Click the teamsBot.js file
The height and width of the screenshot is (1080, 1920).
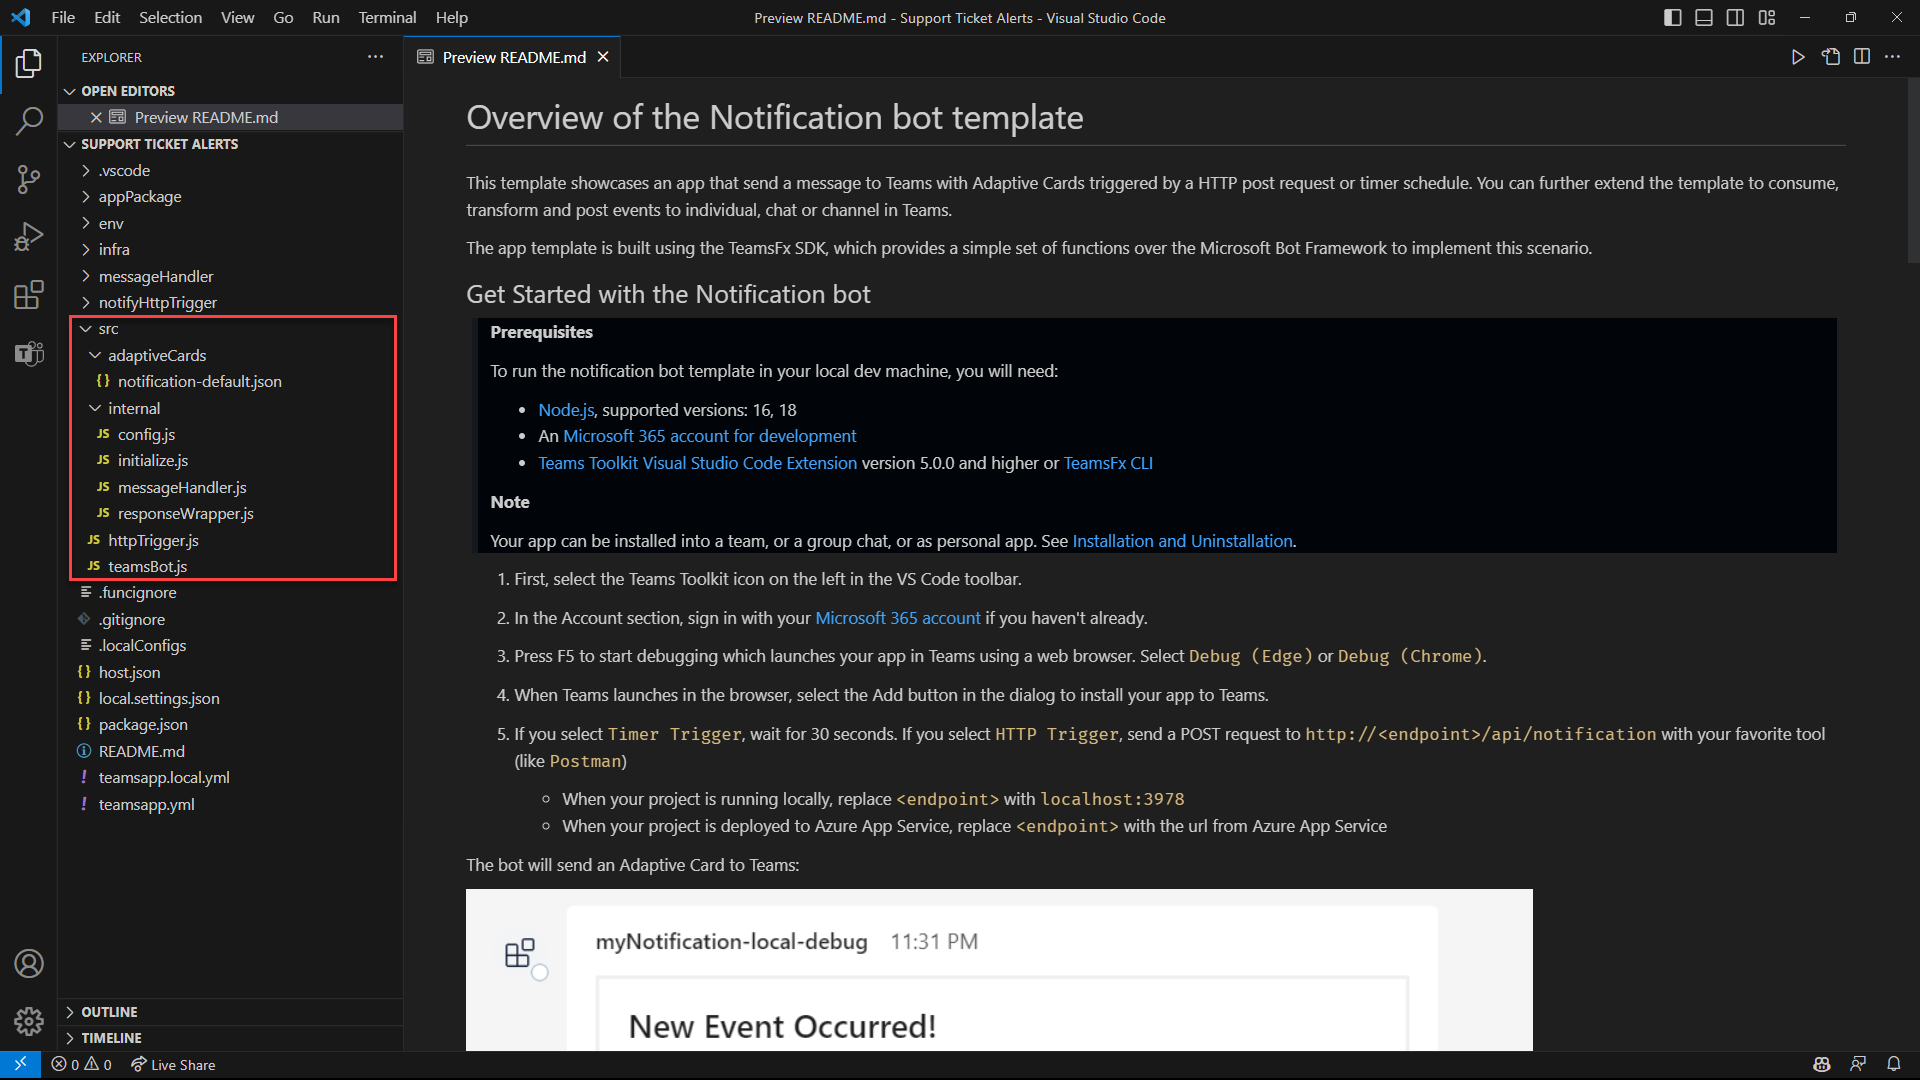click(x=146, y=566)
